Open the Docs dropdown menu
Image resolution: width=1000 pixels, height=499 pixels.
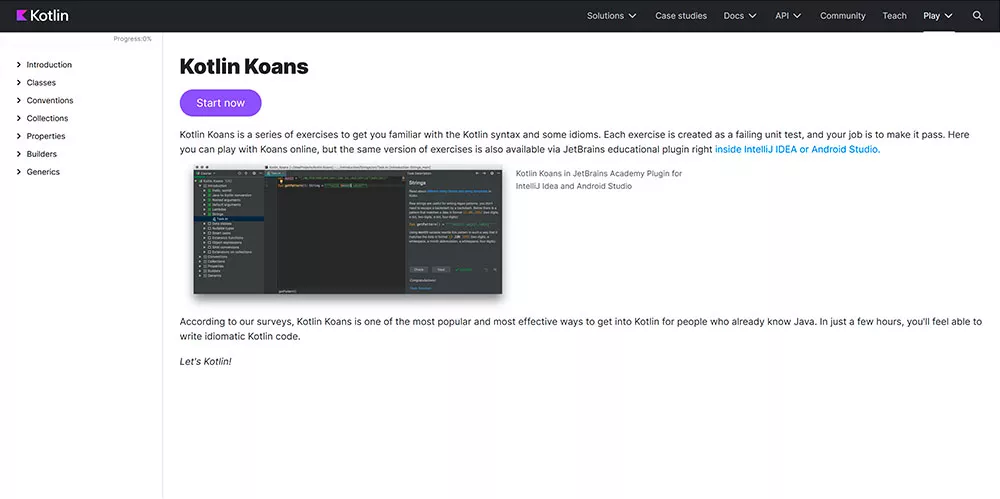[x=740, y=16]
